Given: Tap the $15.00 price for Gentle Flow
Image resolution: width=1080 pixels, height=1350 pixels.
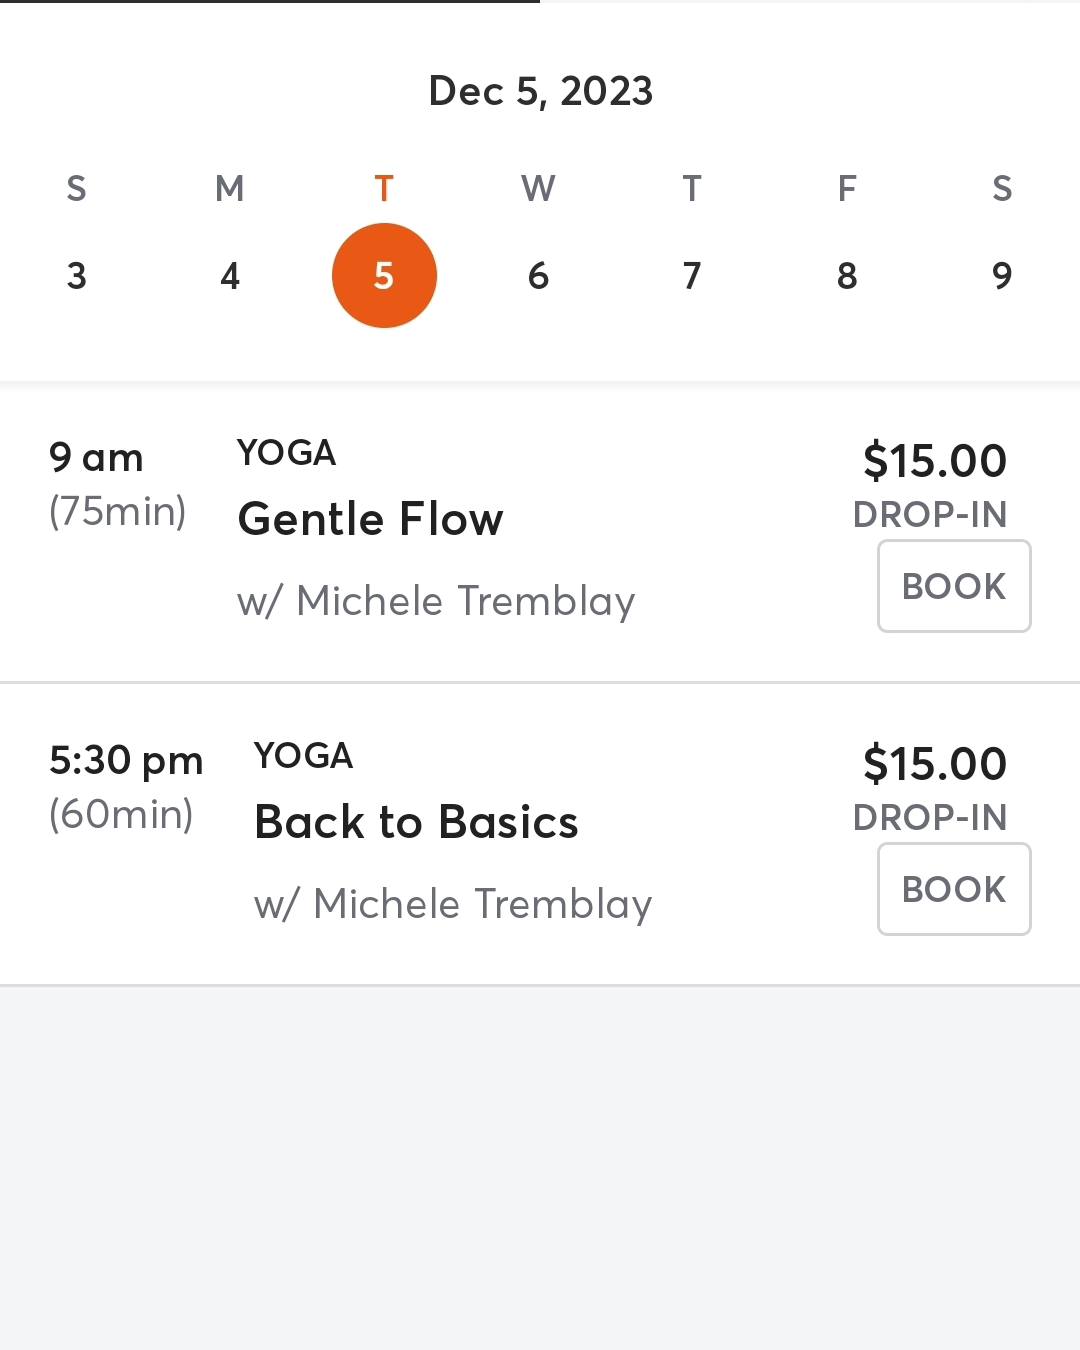Looking at the screenshot, I should 934,461.
